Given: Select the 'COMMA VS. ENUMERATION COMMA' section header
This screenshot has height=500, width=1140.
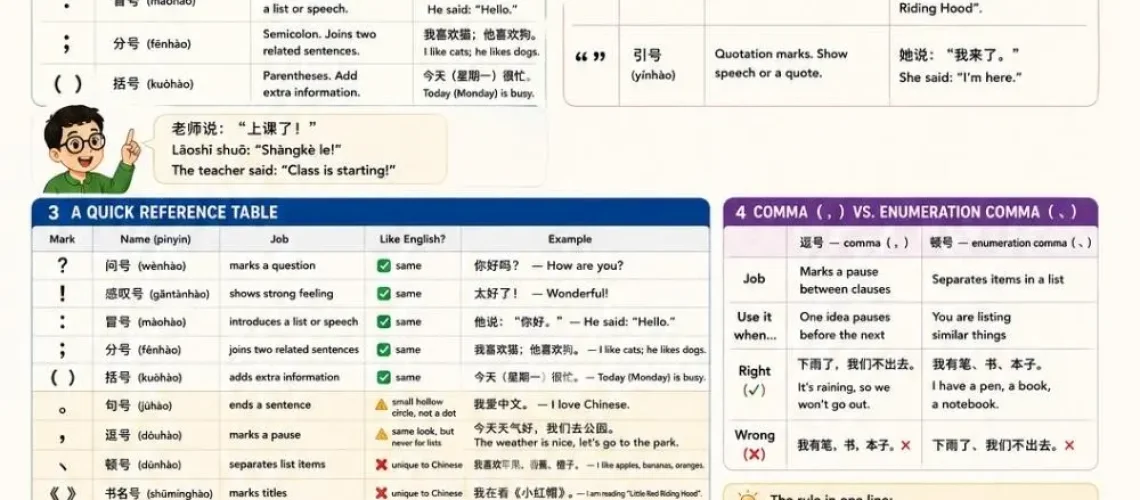Looking at the screenshot, I should coord(910,212).
